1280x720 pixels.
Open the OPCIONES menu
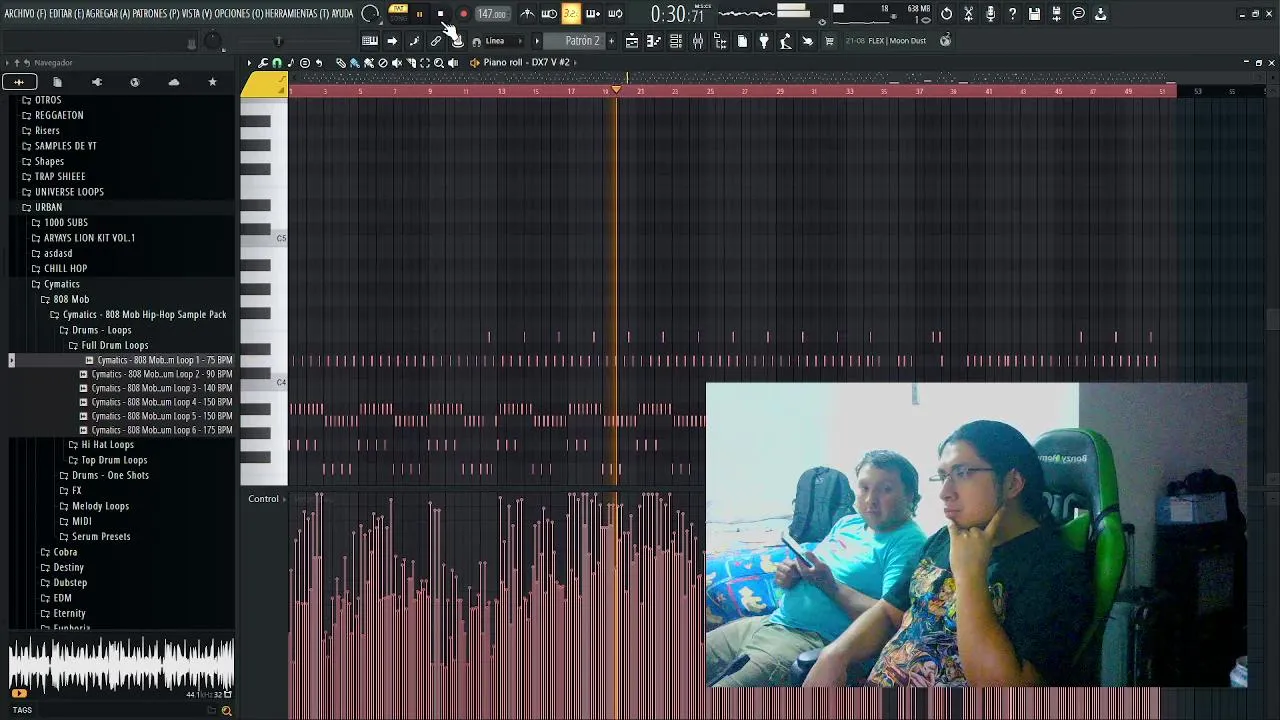coord(238,14)
